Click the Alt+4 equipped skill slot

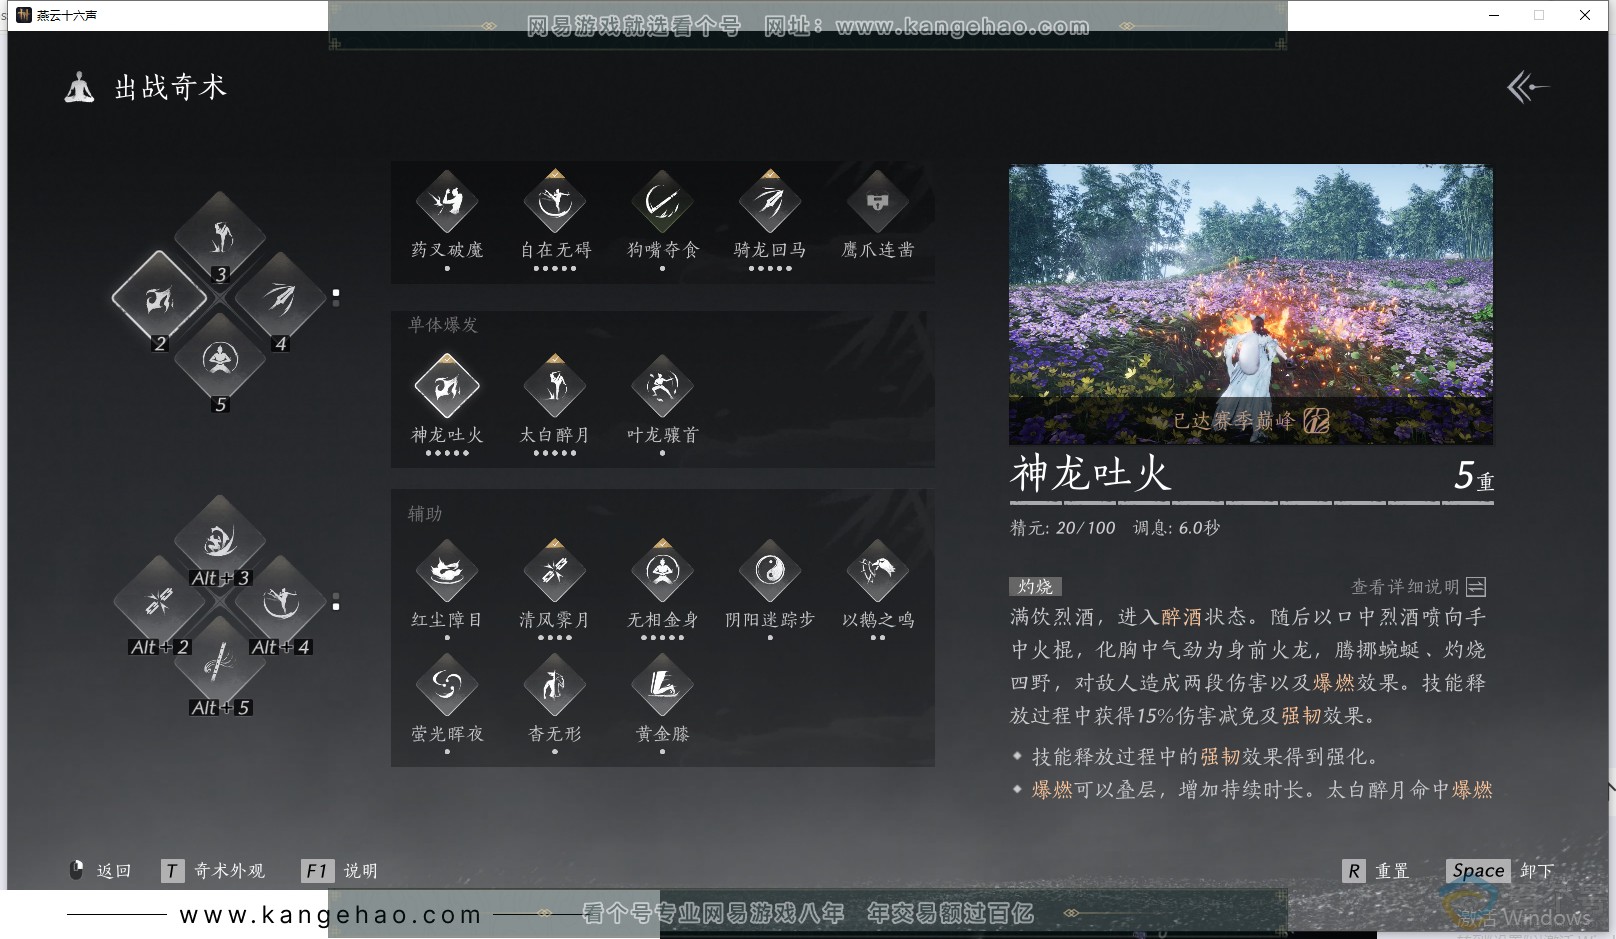pyautogui.click(x=280, y=601)
